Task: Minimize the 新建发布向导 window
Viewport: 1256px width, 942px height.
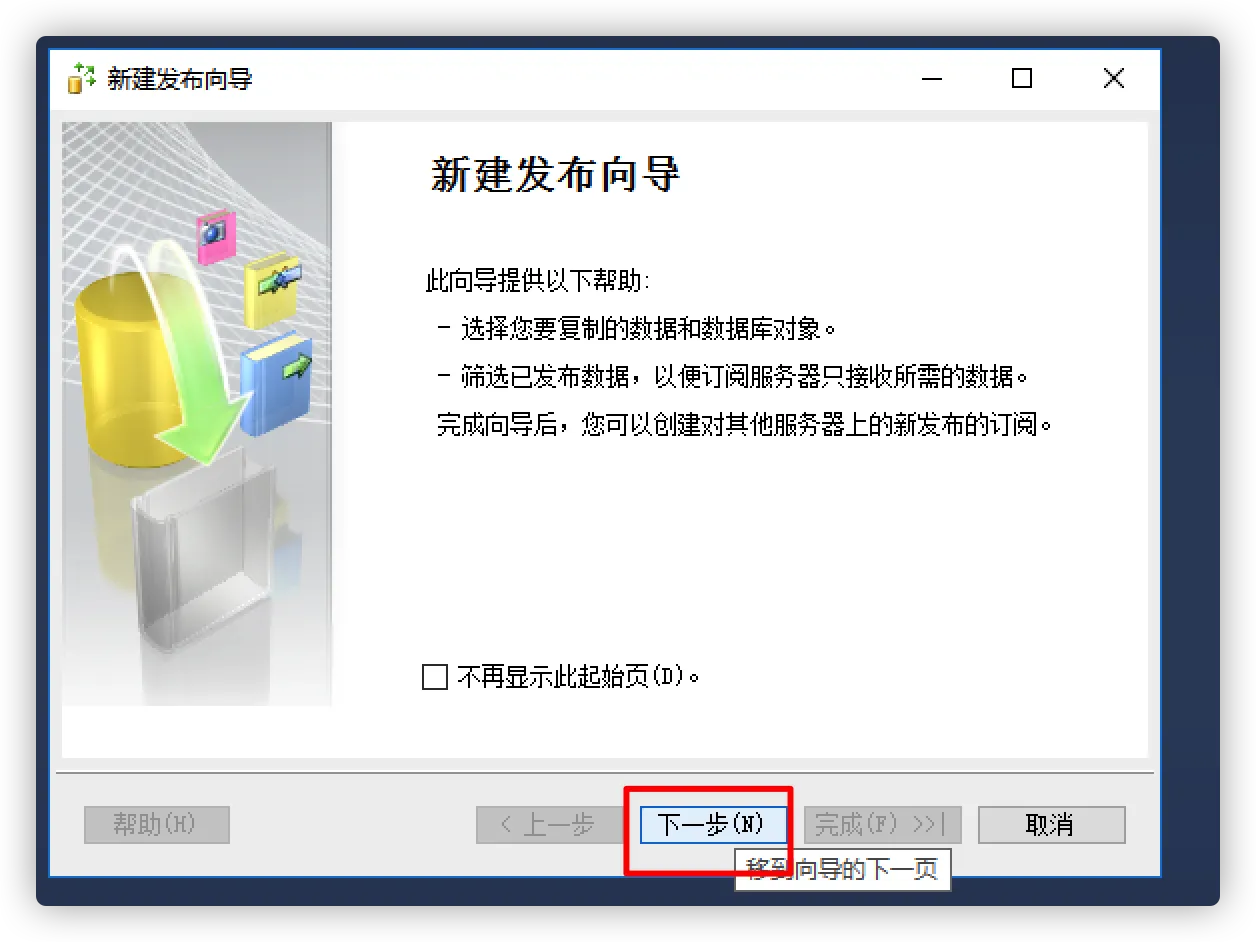Action: [x=931, y=78]
